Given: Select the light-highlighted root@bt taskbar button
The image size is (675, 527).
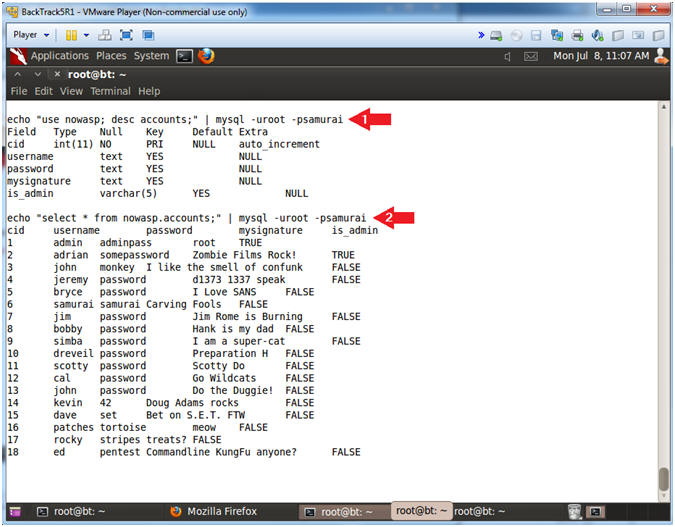Looking at the screenshot, I should tap(421, 511).
